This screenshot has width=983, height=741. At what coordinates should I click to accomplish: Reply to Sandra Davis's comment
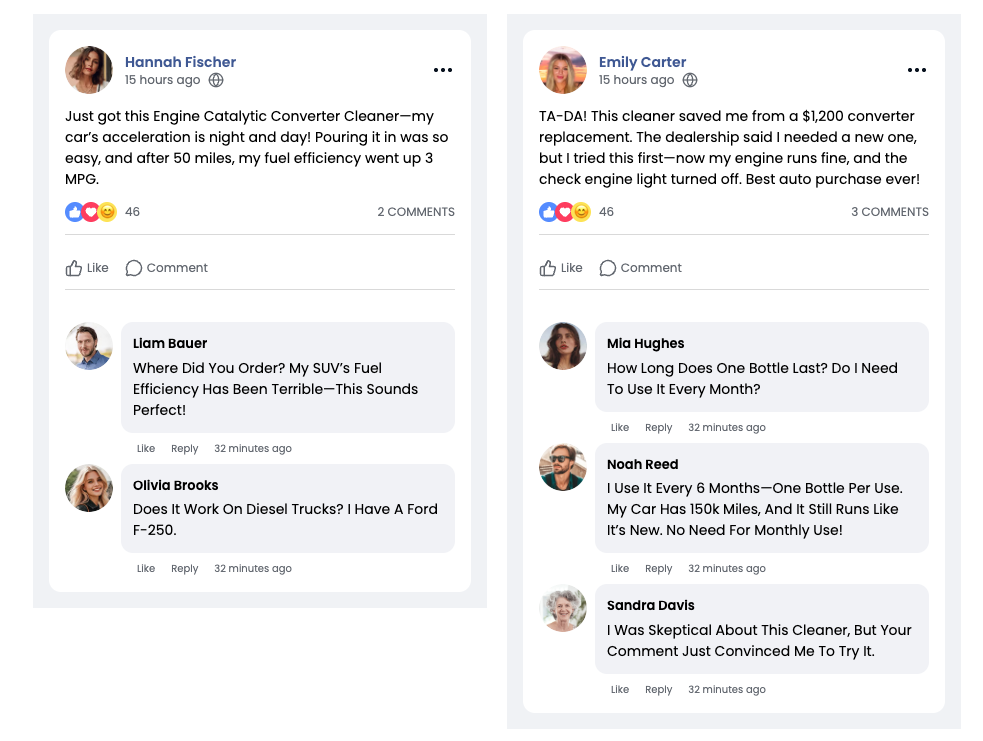pos(658,690)
